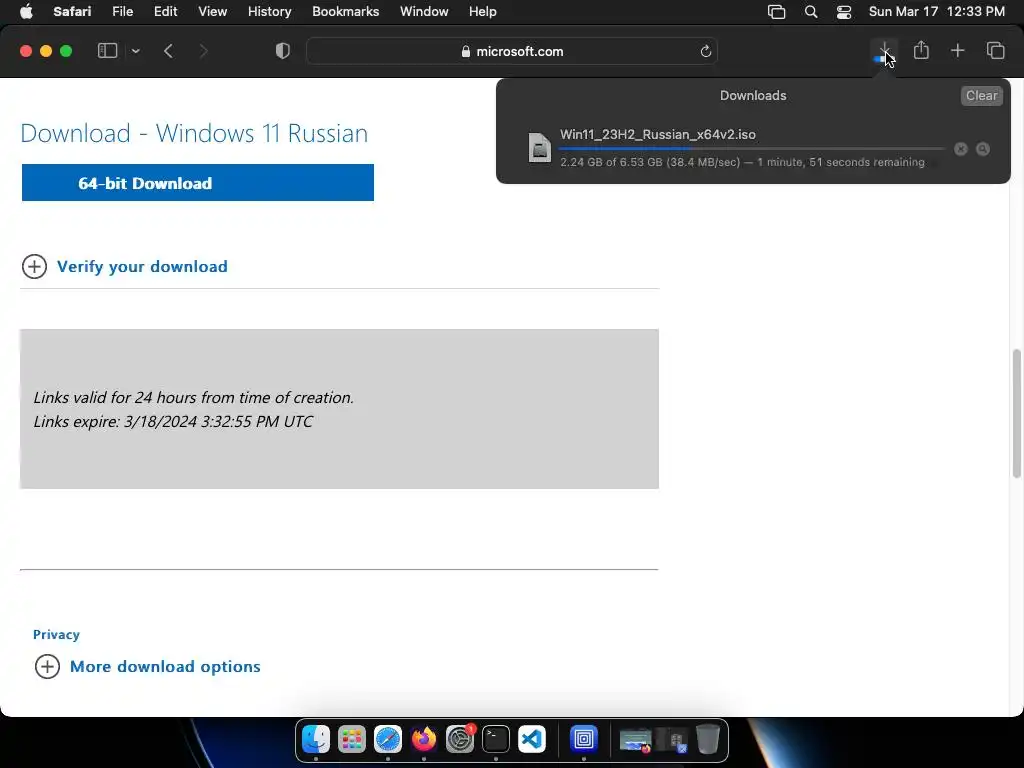This screenshot has height=768, width=1024.
Task: Open the privacy report shield icon
Action: [283, 51]
